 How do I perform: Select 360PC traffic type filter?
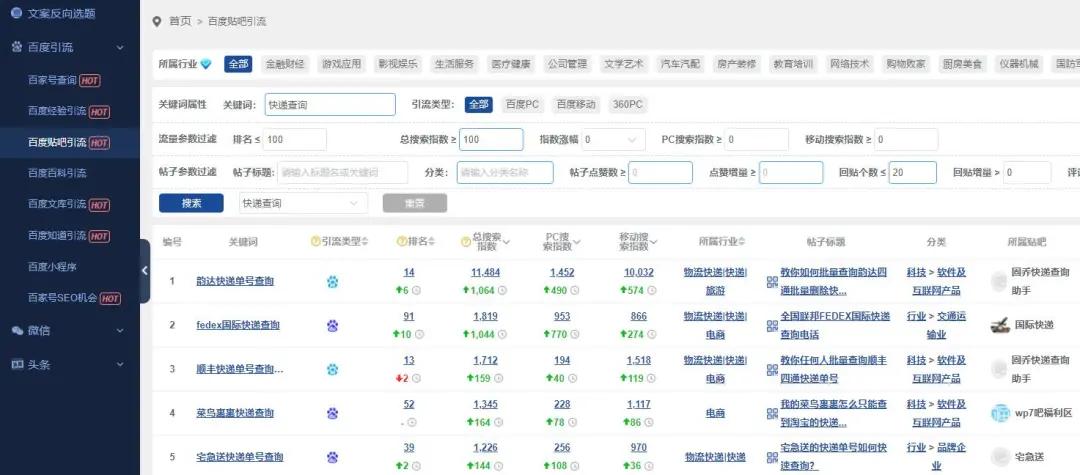pos(628,104)
